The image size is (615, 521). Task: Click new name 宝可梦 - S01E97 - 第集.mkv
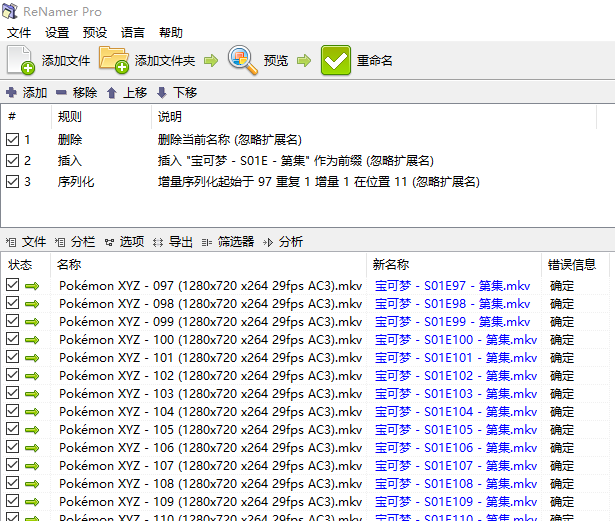click(x=453, y=286)
